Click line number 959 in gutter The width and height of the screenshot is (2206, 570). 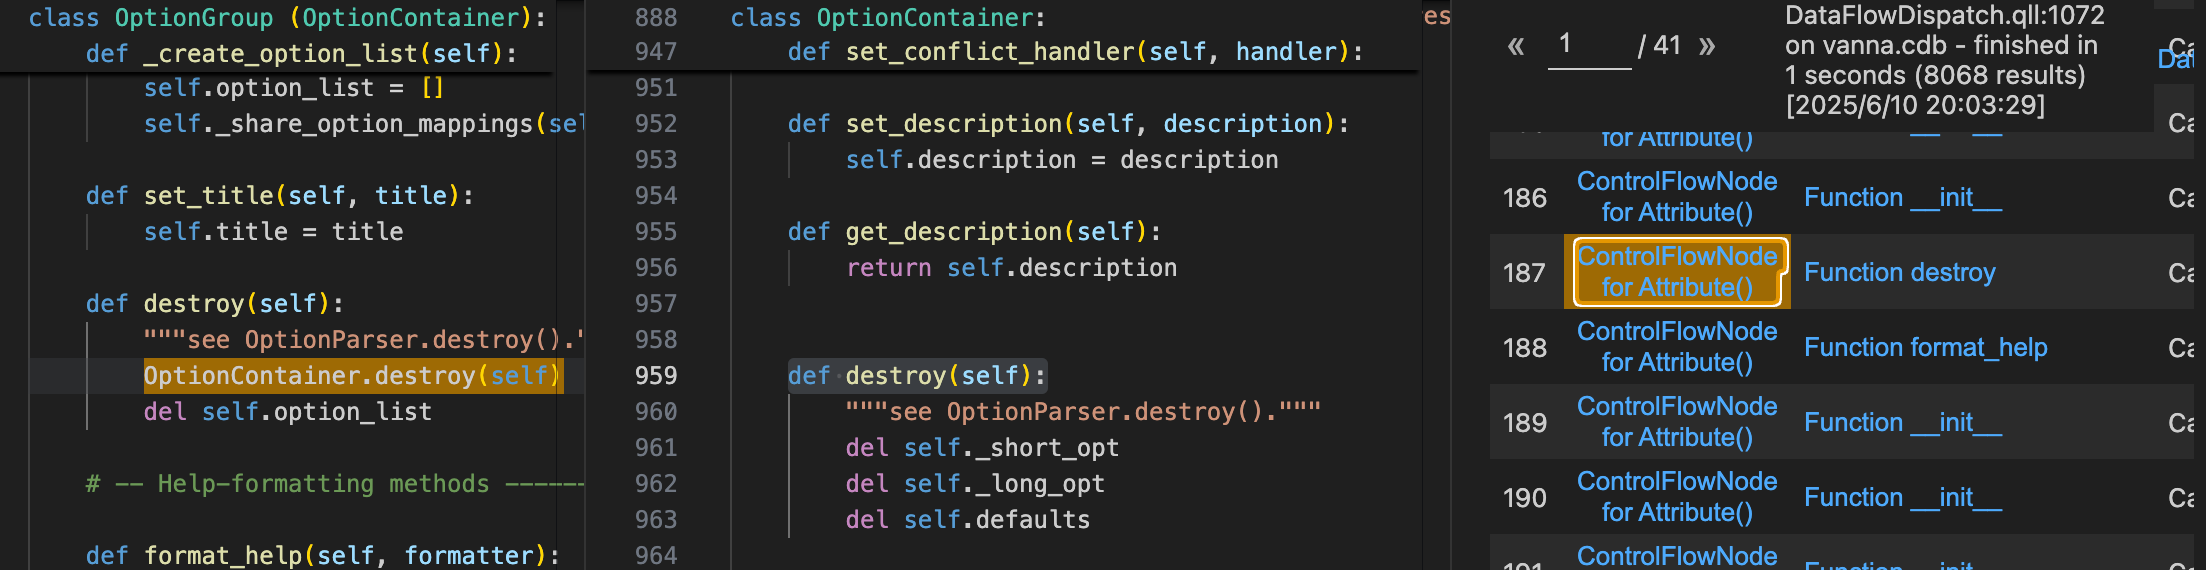click(x=656, y=376)
